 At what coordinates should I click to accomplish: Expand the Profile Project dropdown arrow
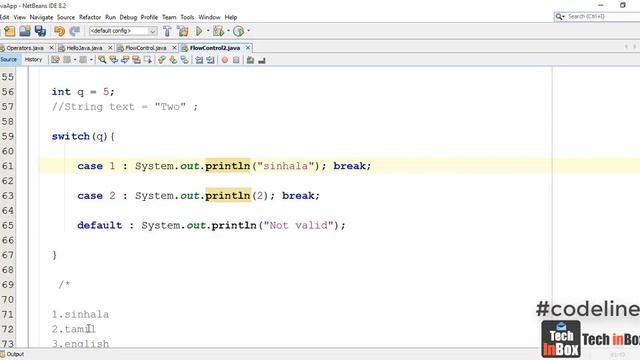tap(249, 31)
